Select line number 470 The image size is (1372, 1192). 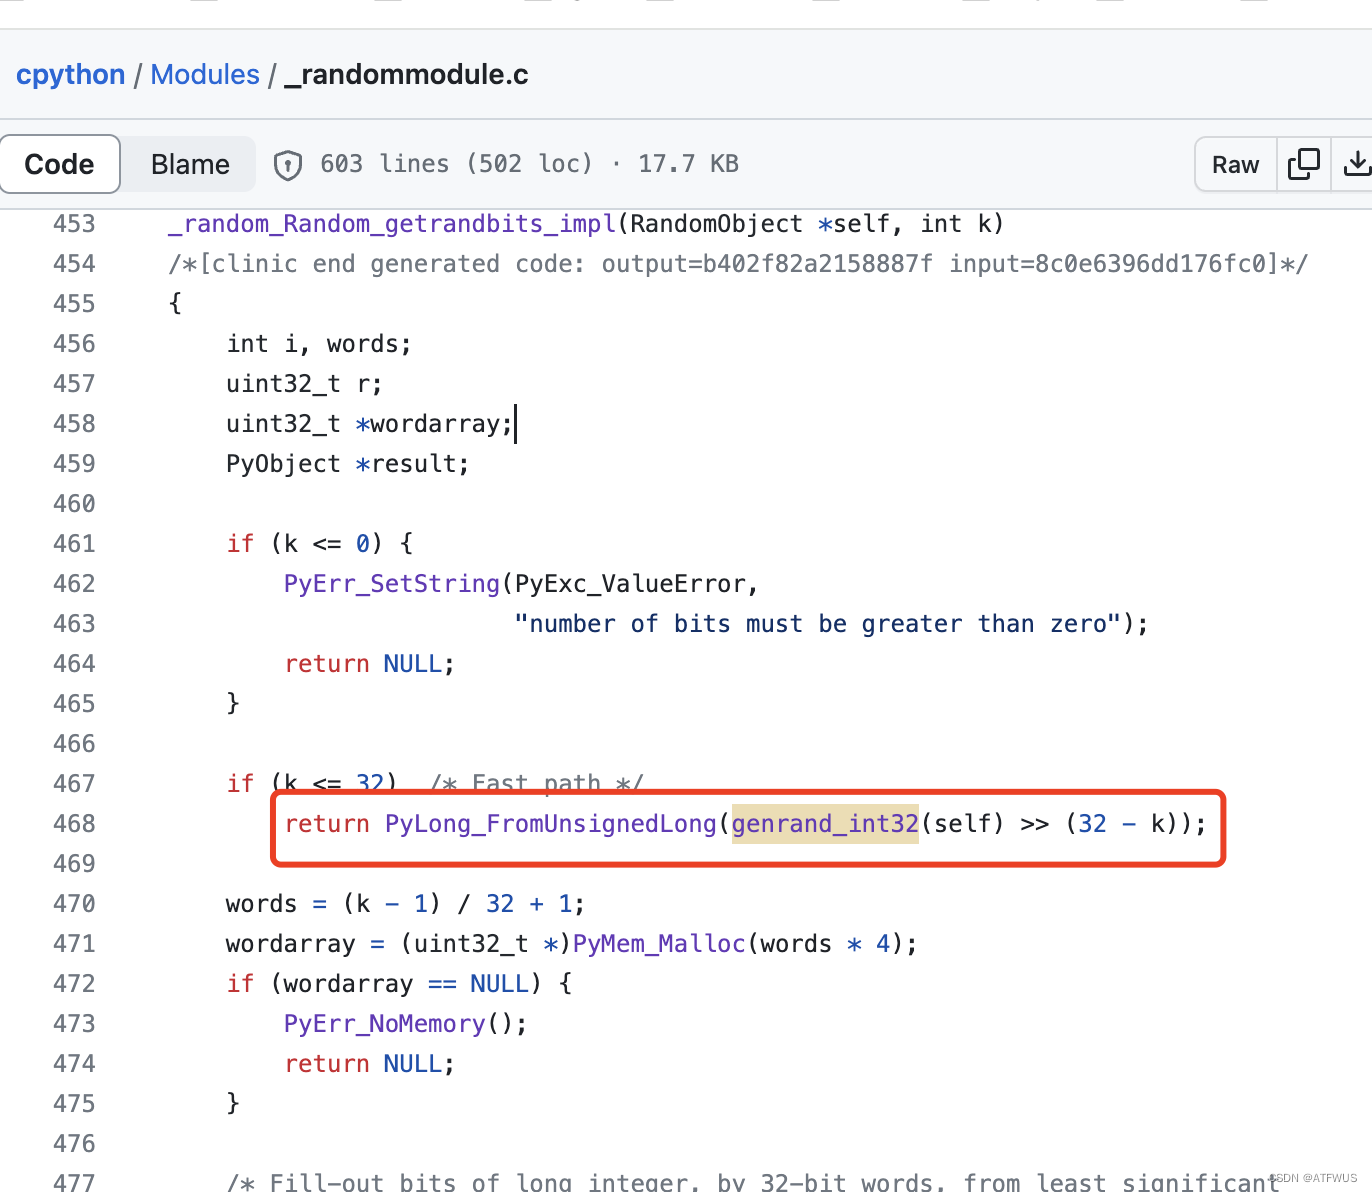74,904
